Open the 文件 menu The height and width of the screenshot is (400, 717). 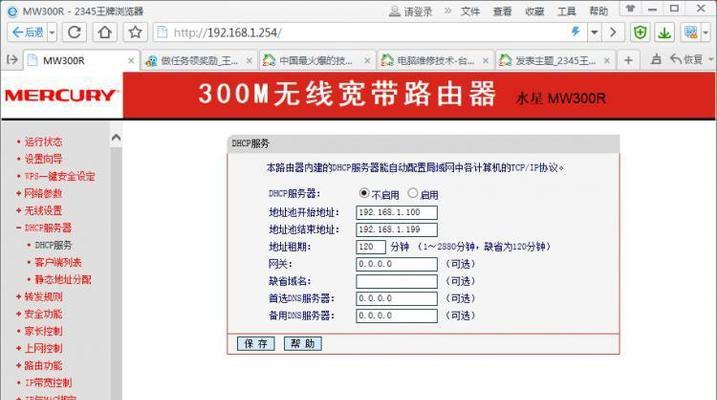(470, 11)
